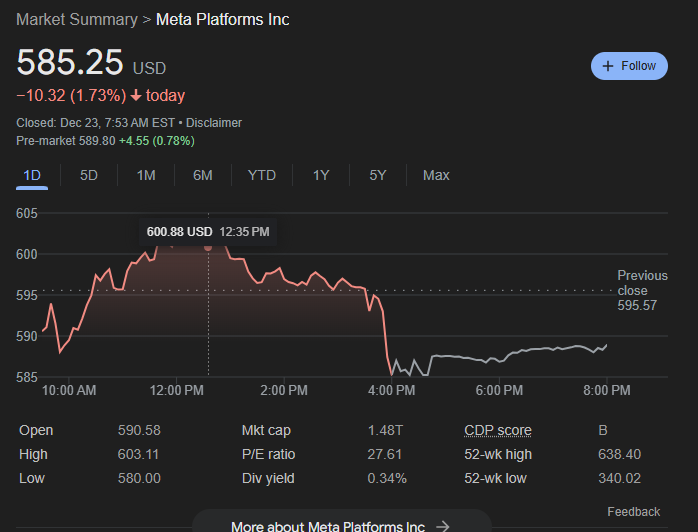Click the High value 603.11
This screenshot has height=532, width=698.
(138, 455)
